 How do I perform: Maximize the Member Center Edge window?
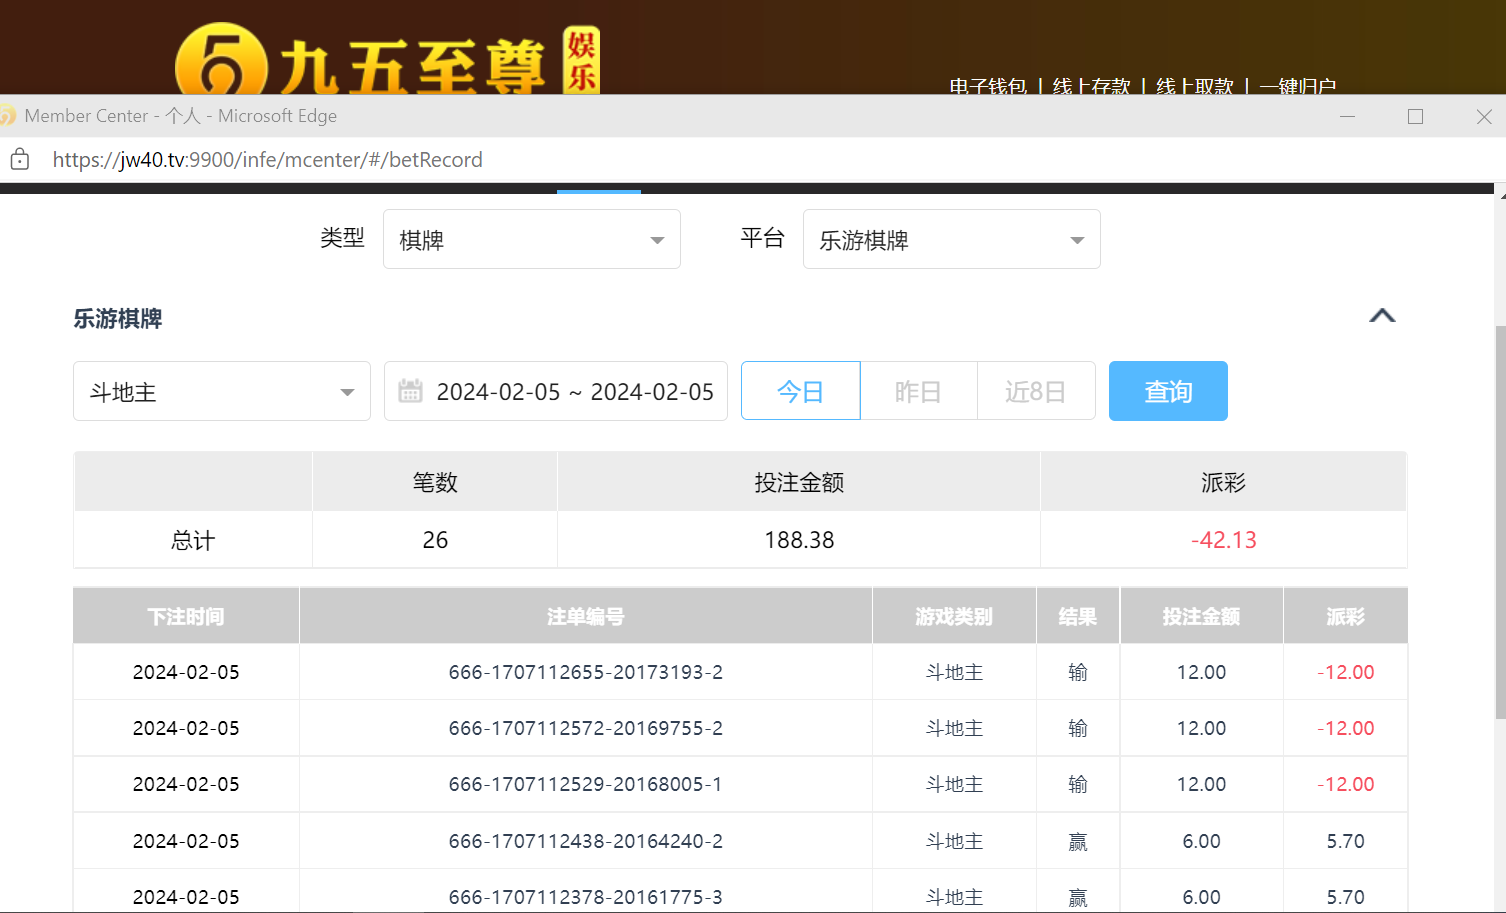coord(1415,116)
